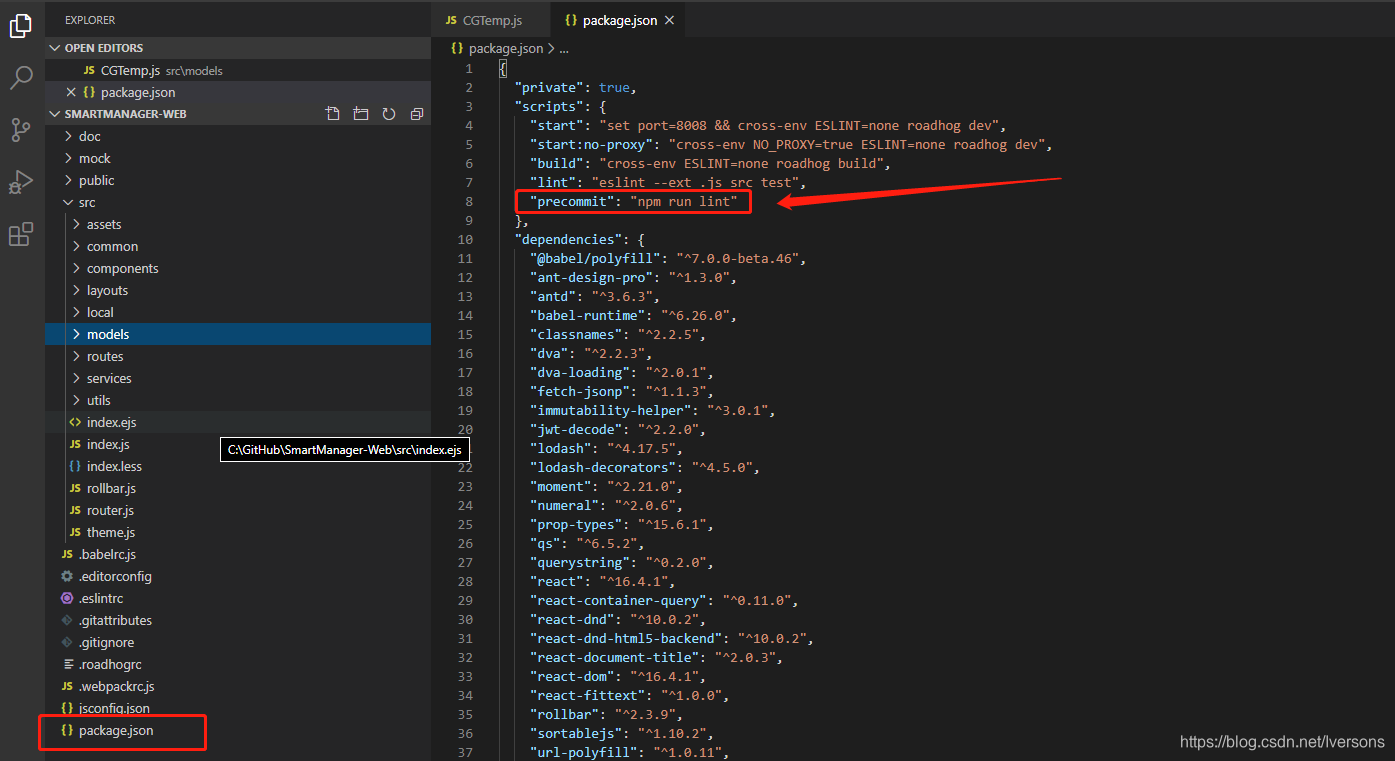This screenshot has width=1395, height=761.
Task: Open the Run and Debug view
Action: tap(21, 182)
